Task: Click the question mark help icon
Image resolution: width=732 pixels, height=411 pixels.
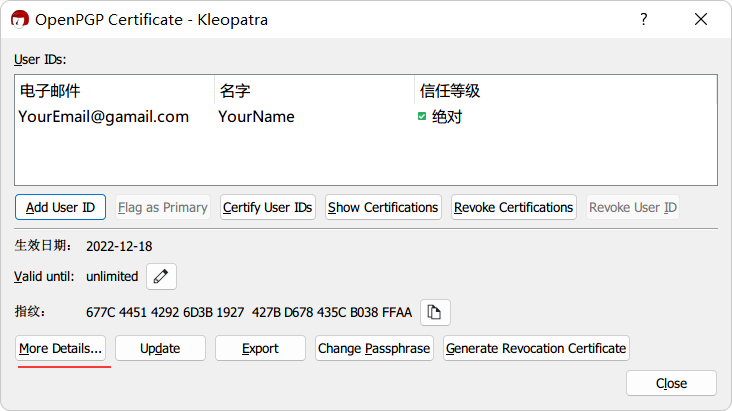Action: 644,19
